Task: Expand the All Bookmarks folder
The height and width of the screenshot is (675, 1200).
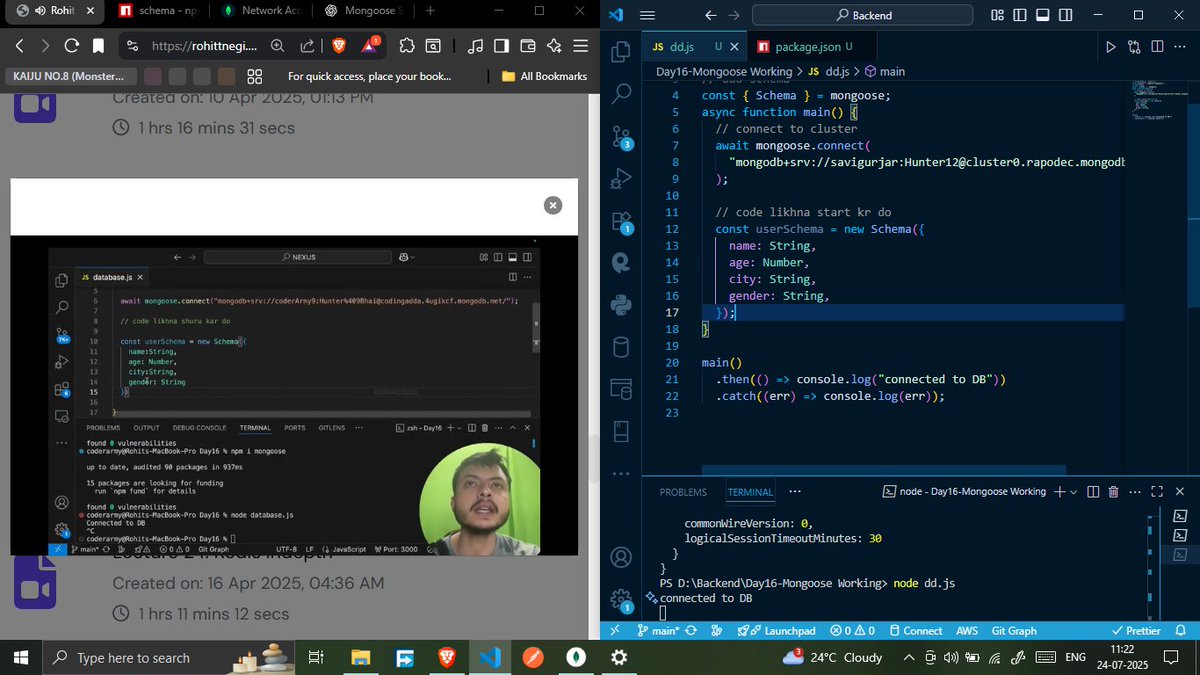Action: tap(544, 76)
